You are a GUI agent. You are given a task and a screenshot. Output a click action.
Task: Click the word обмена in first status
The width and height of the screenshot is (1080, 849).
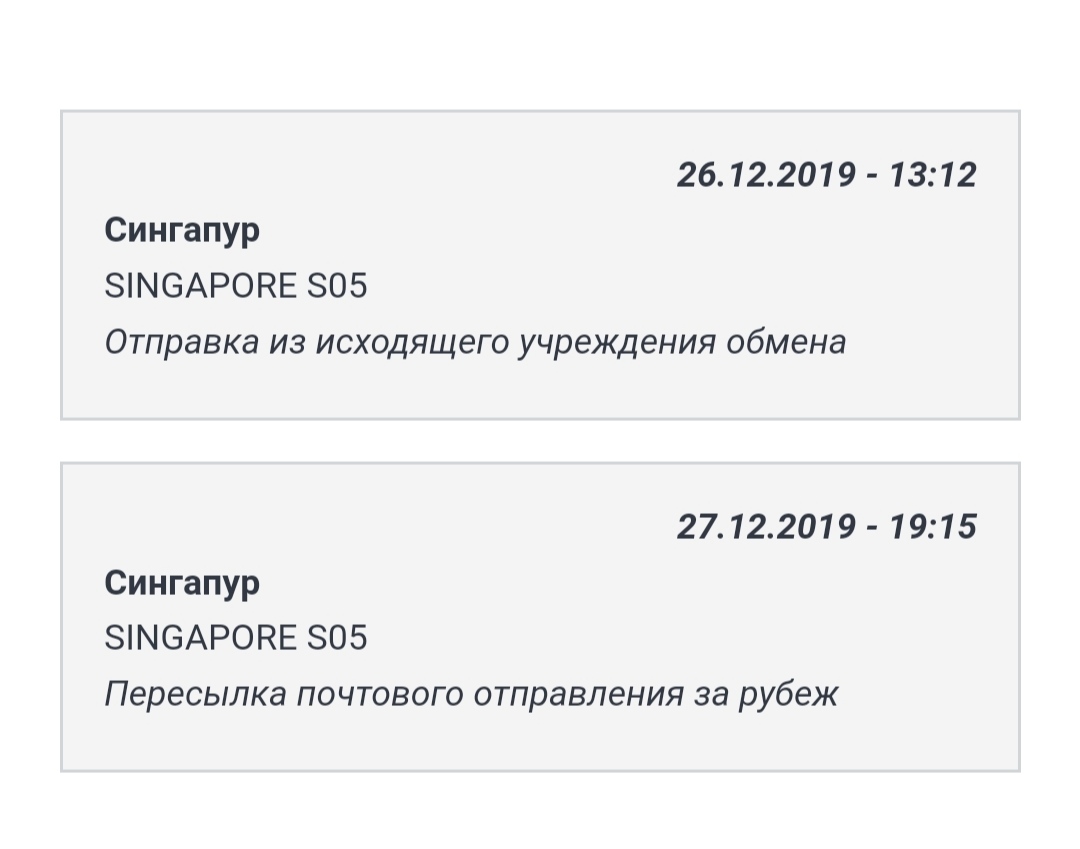tap(786, 342)
